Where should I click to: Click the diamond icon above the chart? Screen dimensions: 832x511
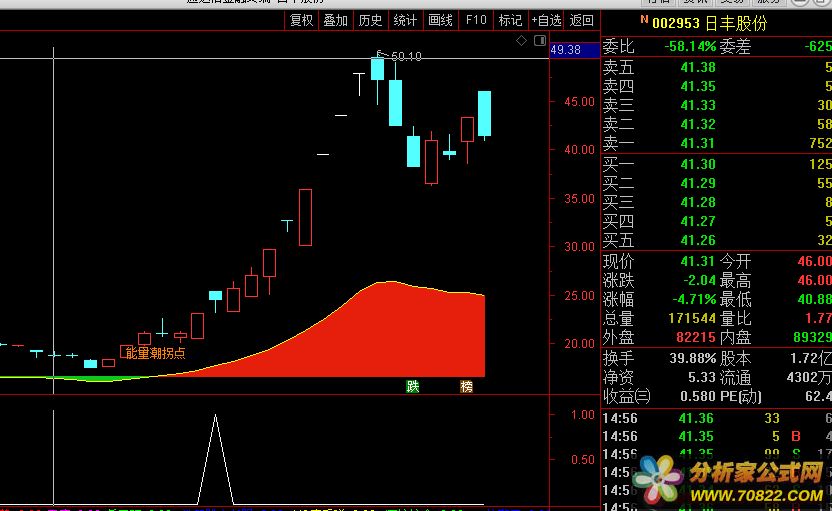(x=521, y=41)
